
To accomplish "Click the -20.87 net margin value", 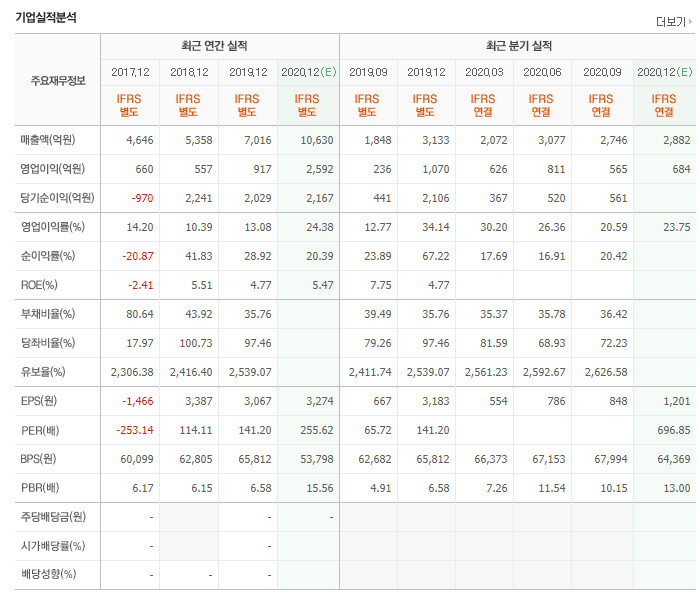I will point(138,256).
